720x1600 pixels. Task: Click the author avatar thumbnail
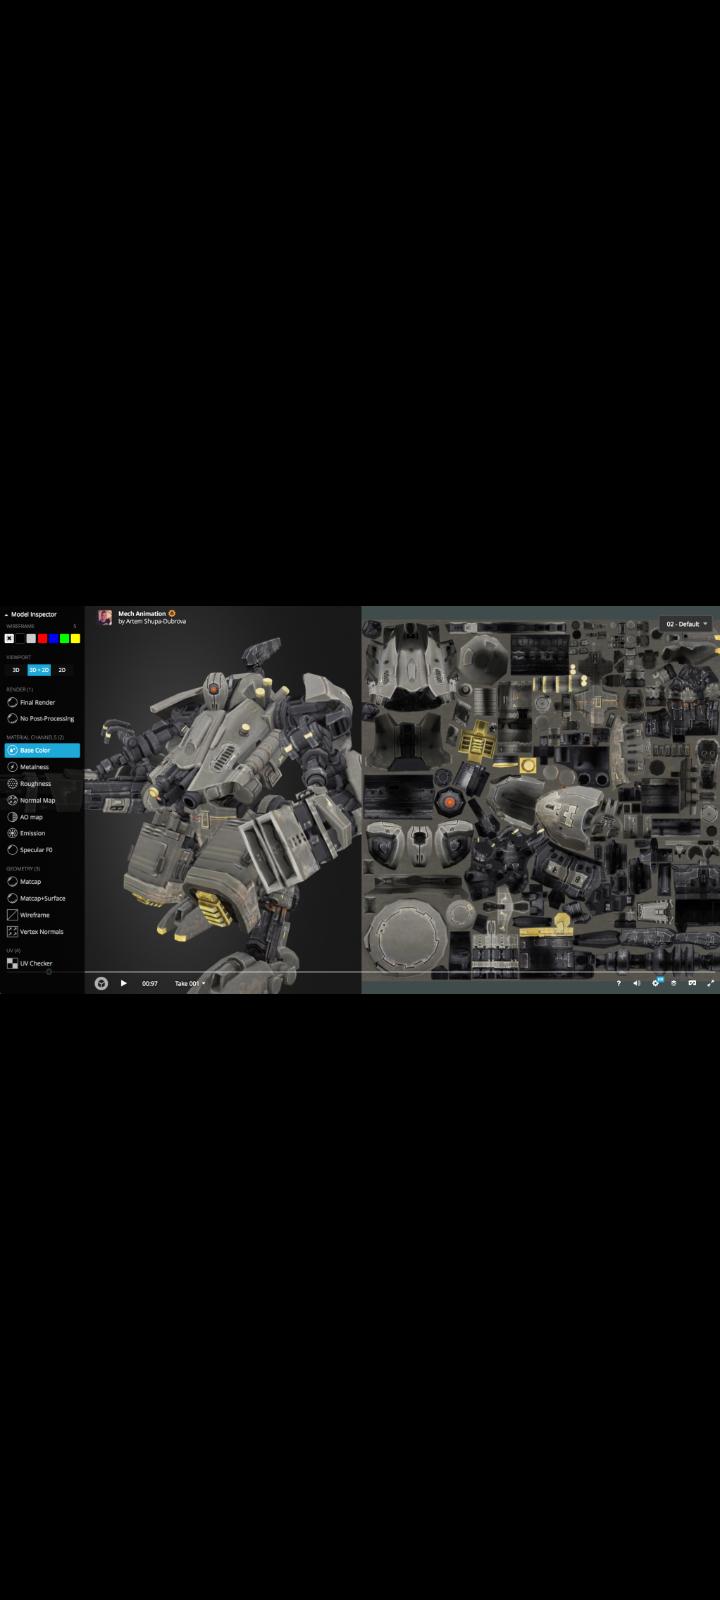click(105, 617)
